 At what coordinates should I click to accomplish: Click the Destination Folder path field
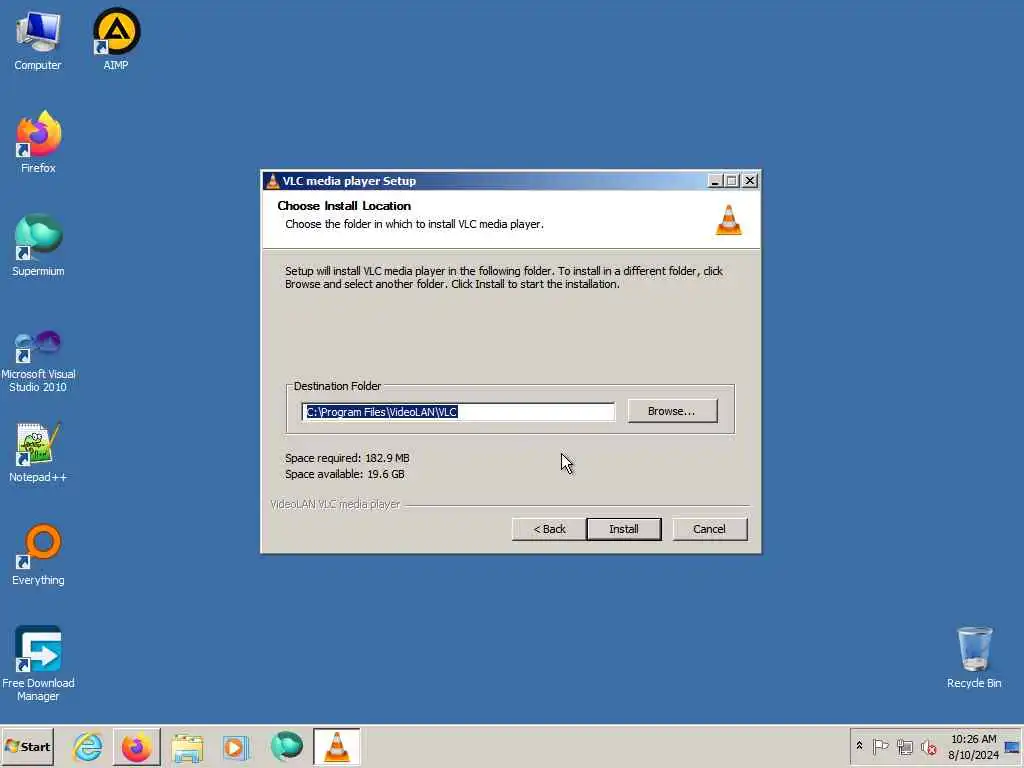click(x=458, y=411)
